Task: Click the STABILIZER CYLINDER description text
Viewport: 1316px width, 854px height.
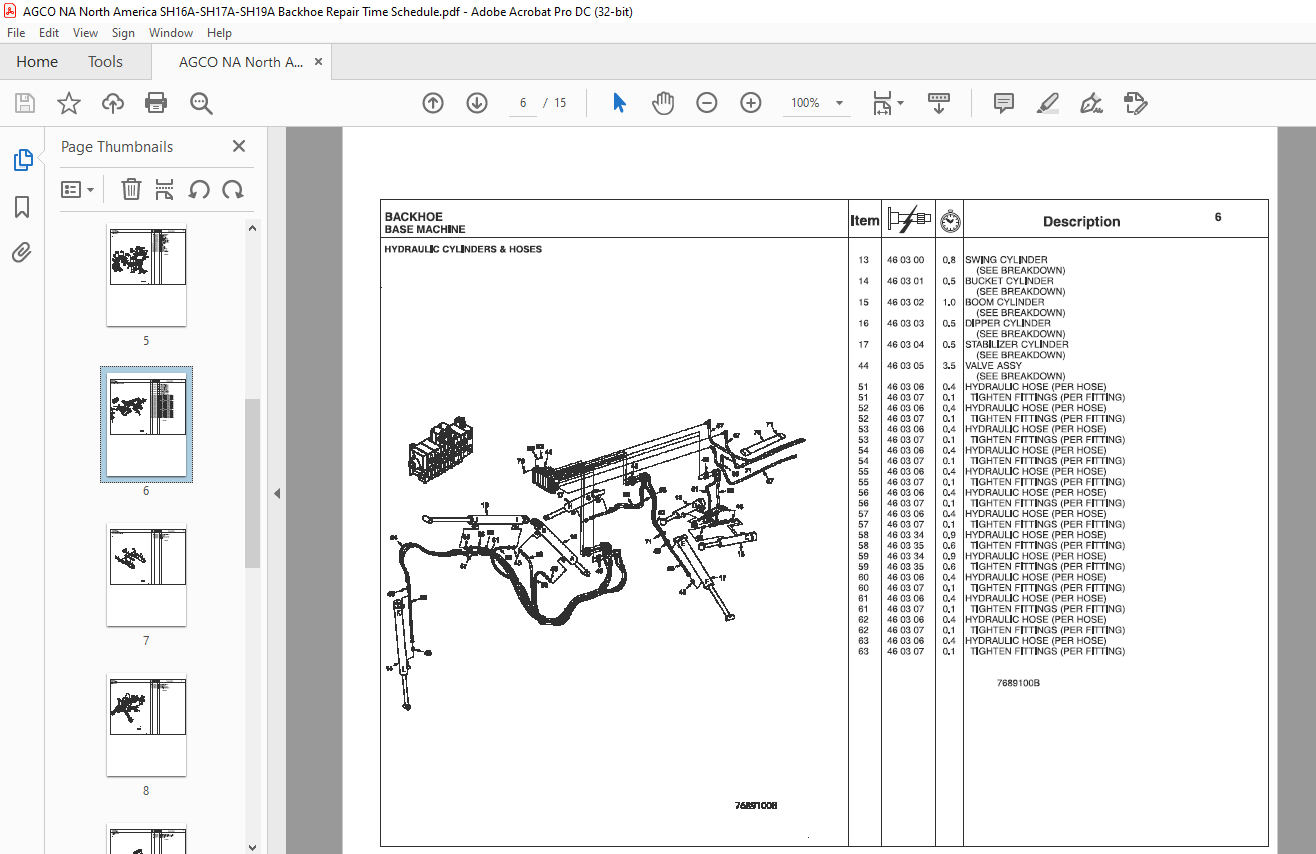Action: [x=1016, y=344]
